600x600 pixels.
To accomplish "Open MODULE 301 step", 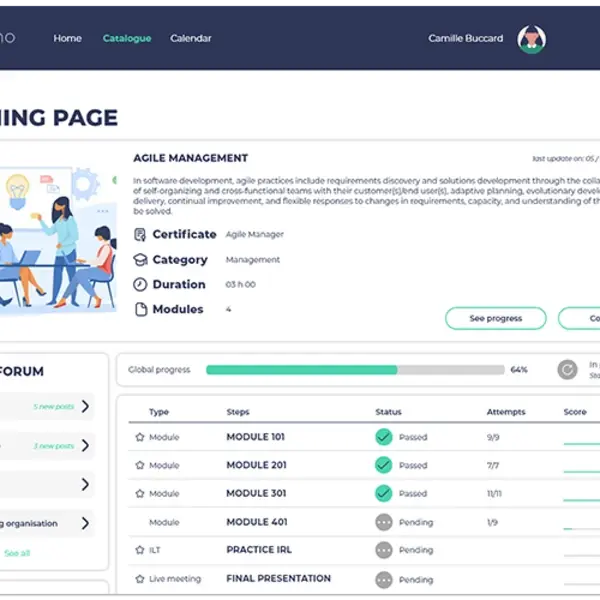I will click(x=256, y=493).
